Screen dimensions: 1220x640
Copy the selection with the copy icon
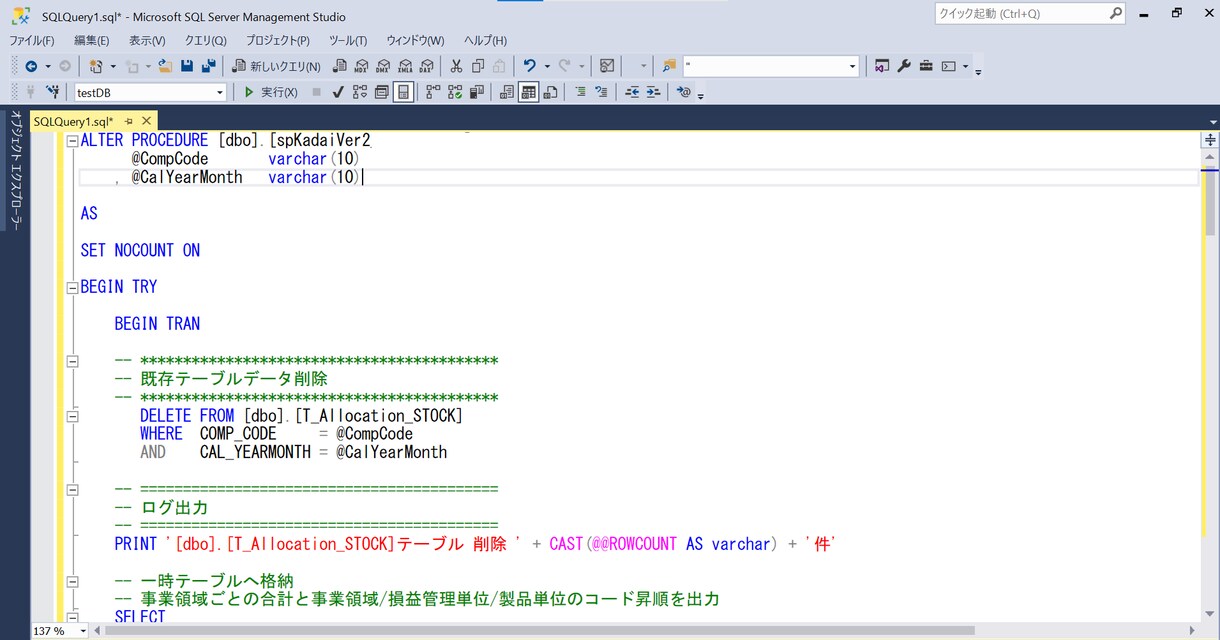point(478,66)
